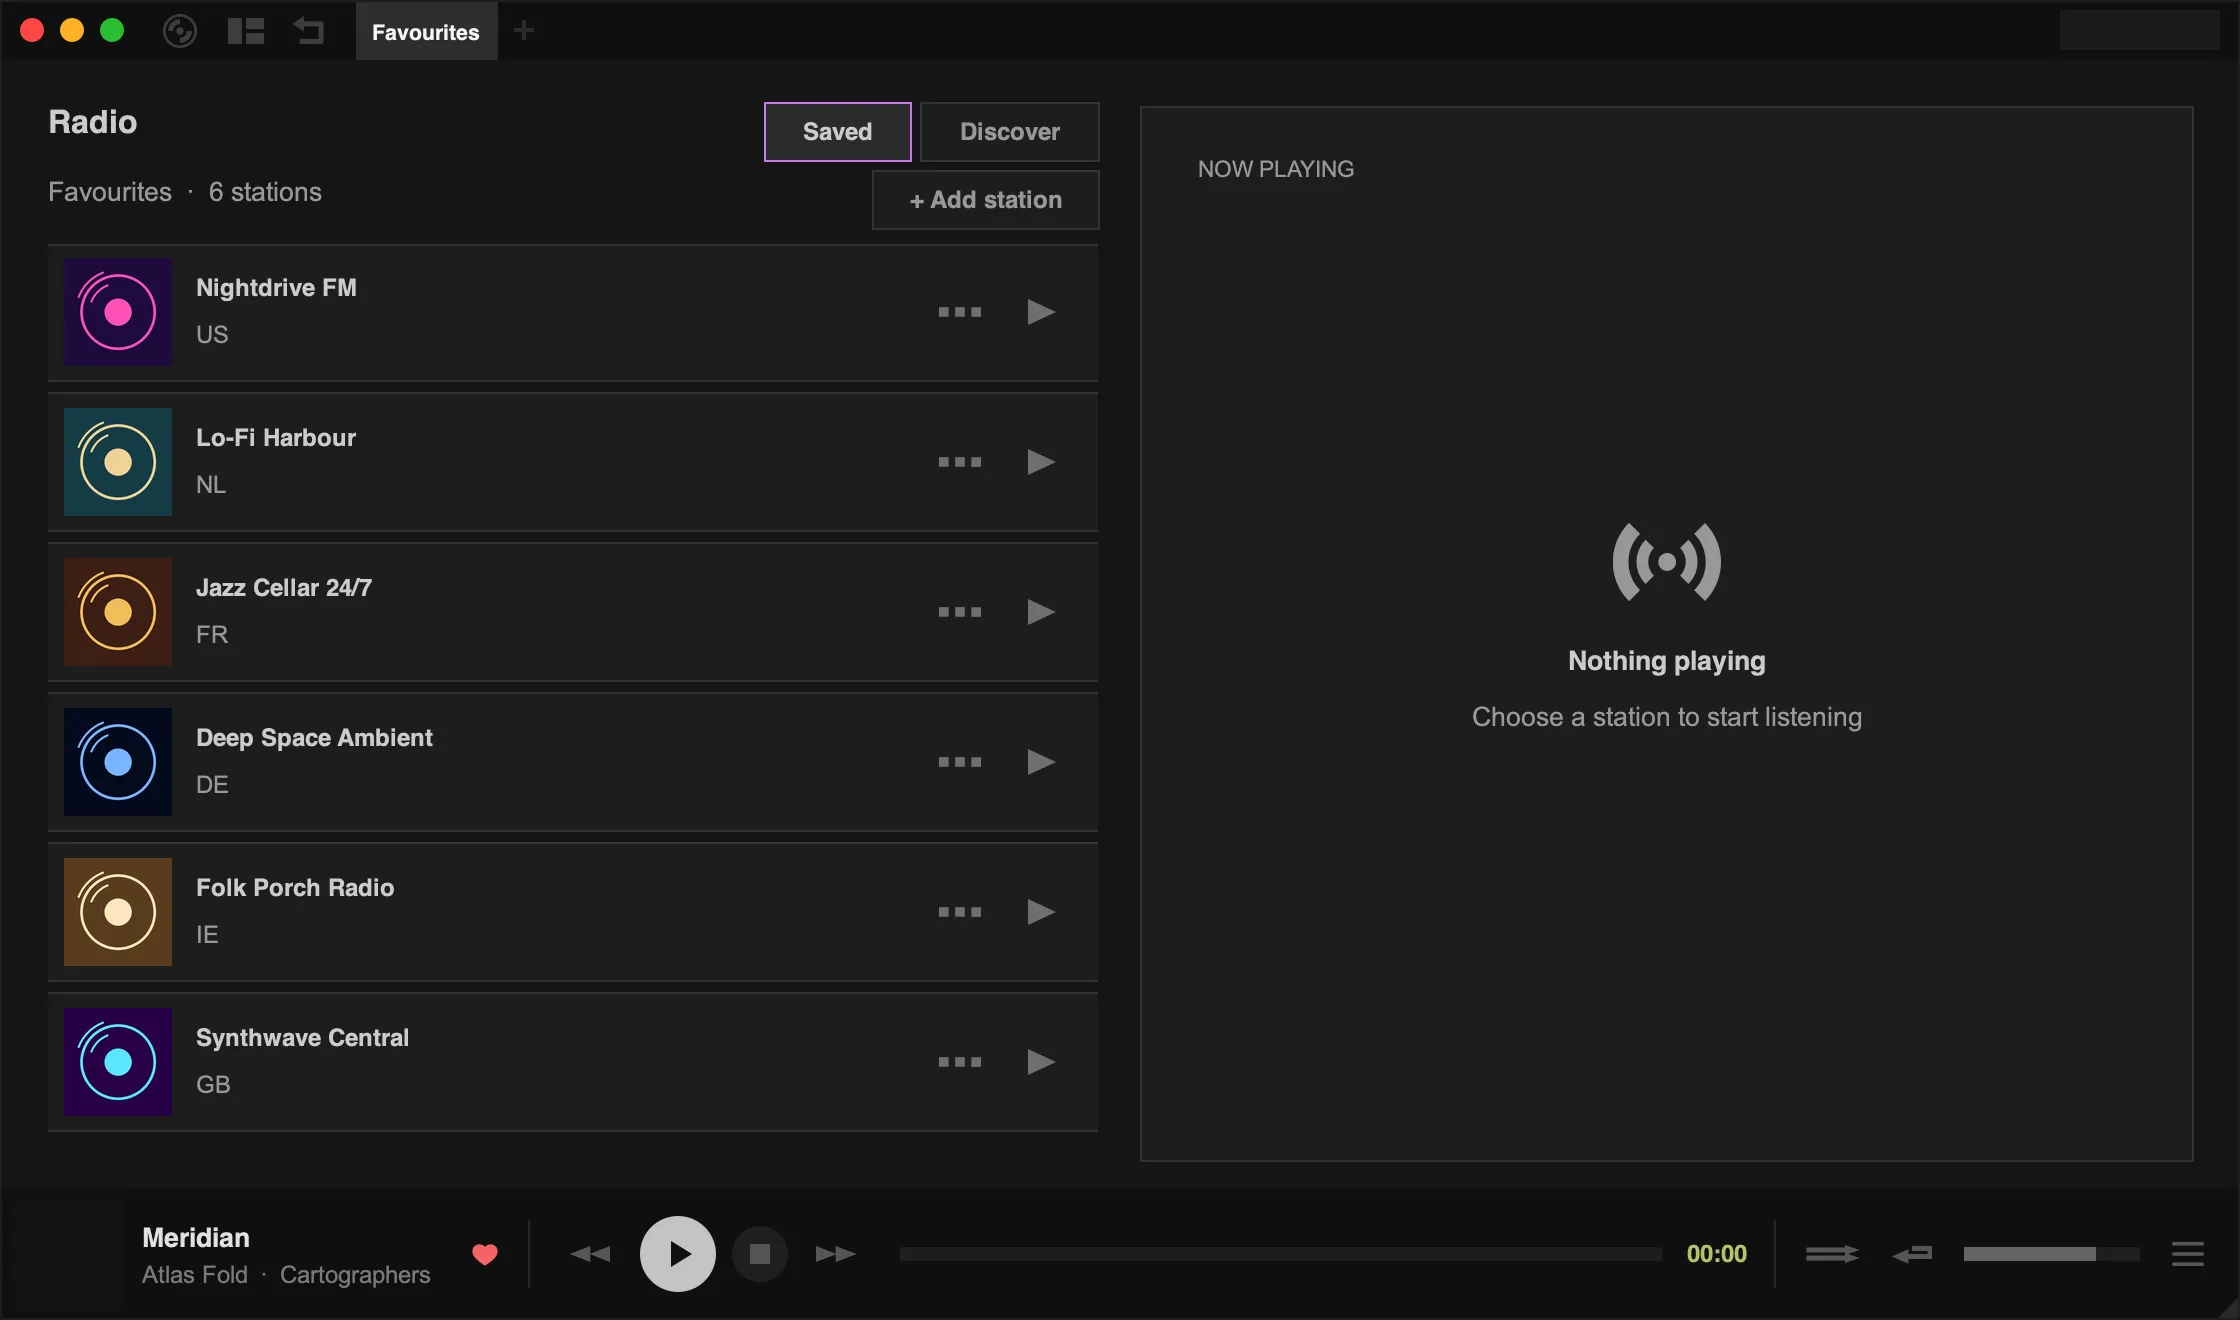
Task: Open more options for Nightdrive FM
Action: tap(960, 312)
